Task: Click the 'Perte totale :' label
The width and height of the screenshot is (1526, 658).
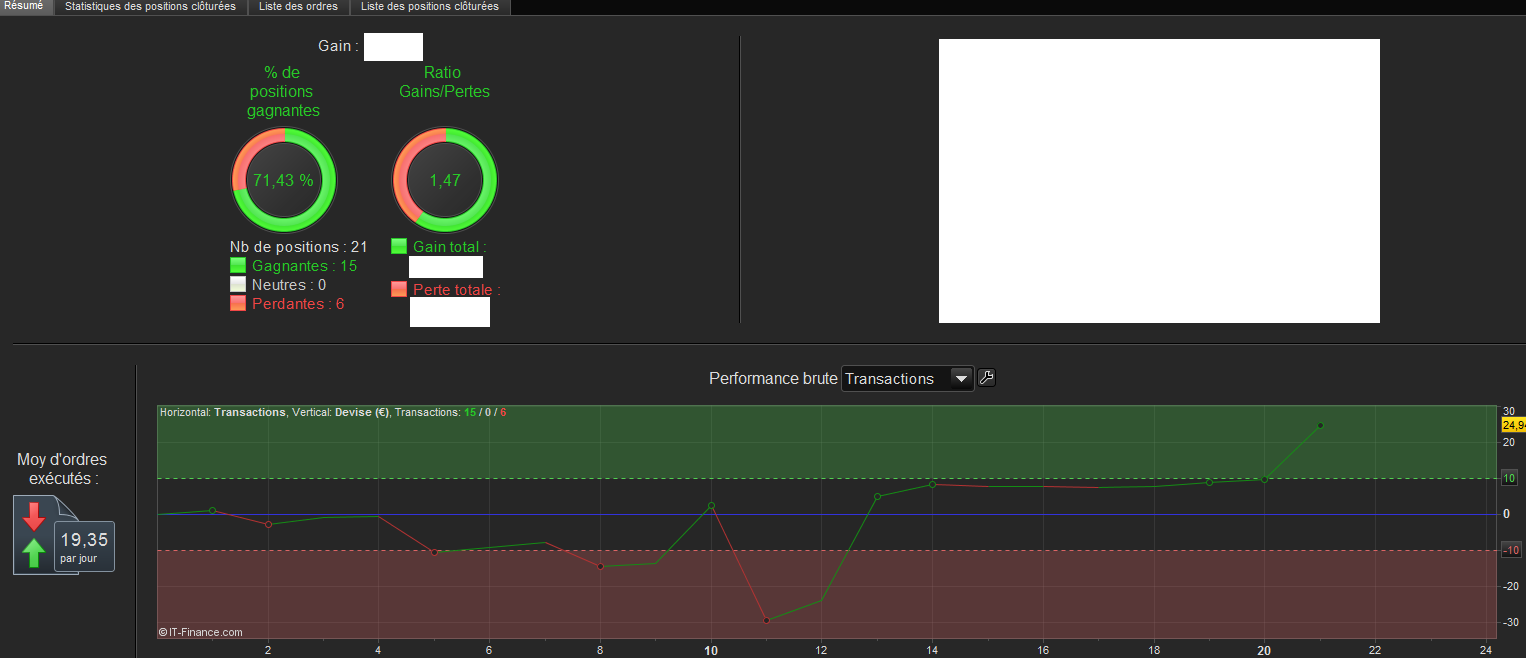Action: [457, 291]
